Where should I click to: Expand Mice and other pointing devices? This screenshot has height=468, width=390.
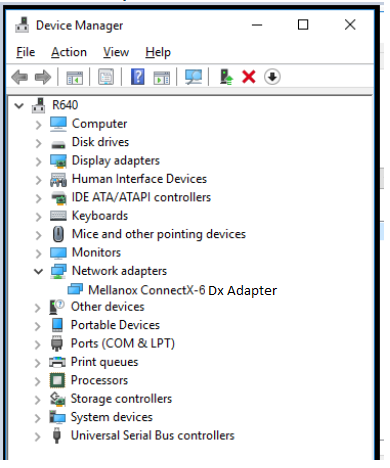(38, 235)
